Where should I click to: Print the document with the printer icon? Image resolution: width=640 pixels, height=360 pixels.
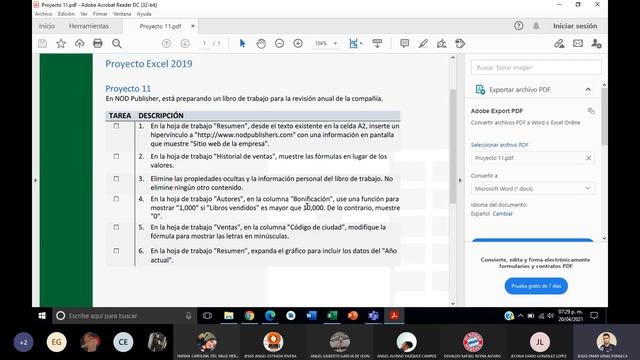click(98, 43)
